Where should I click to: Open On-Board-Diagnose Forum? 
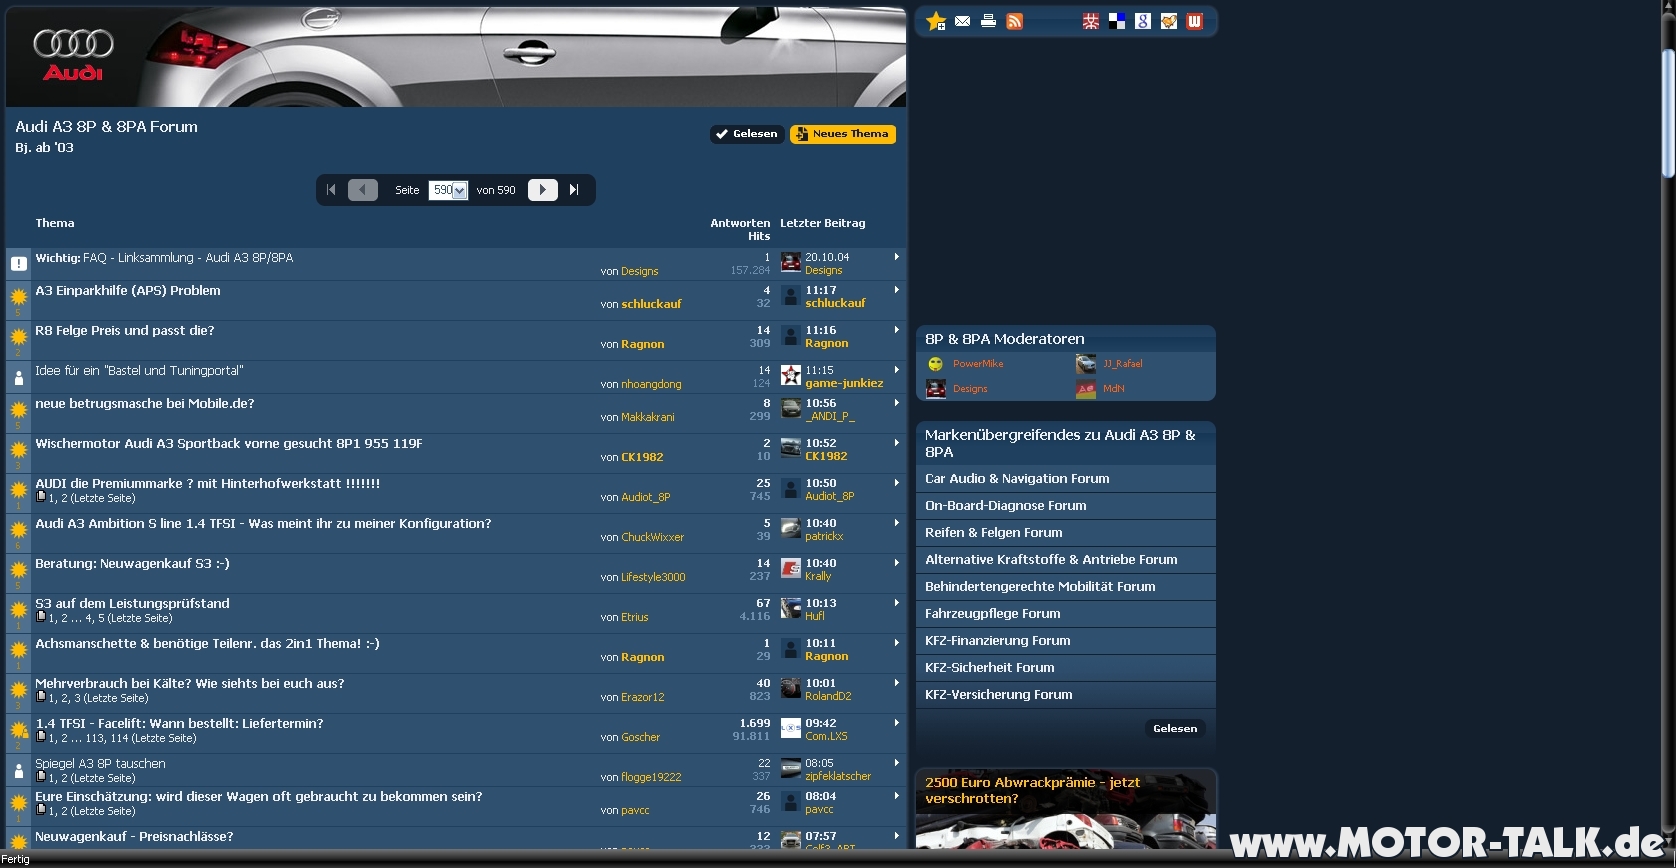coord(1005,506)
